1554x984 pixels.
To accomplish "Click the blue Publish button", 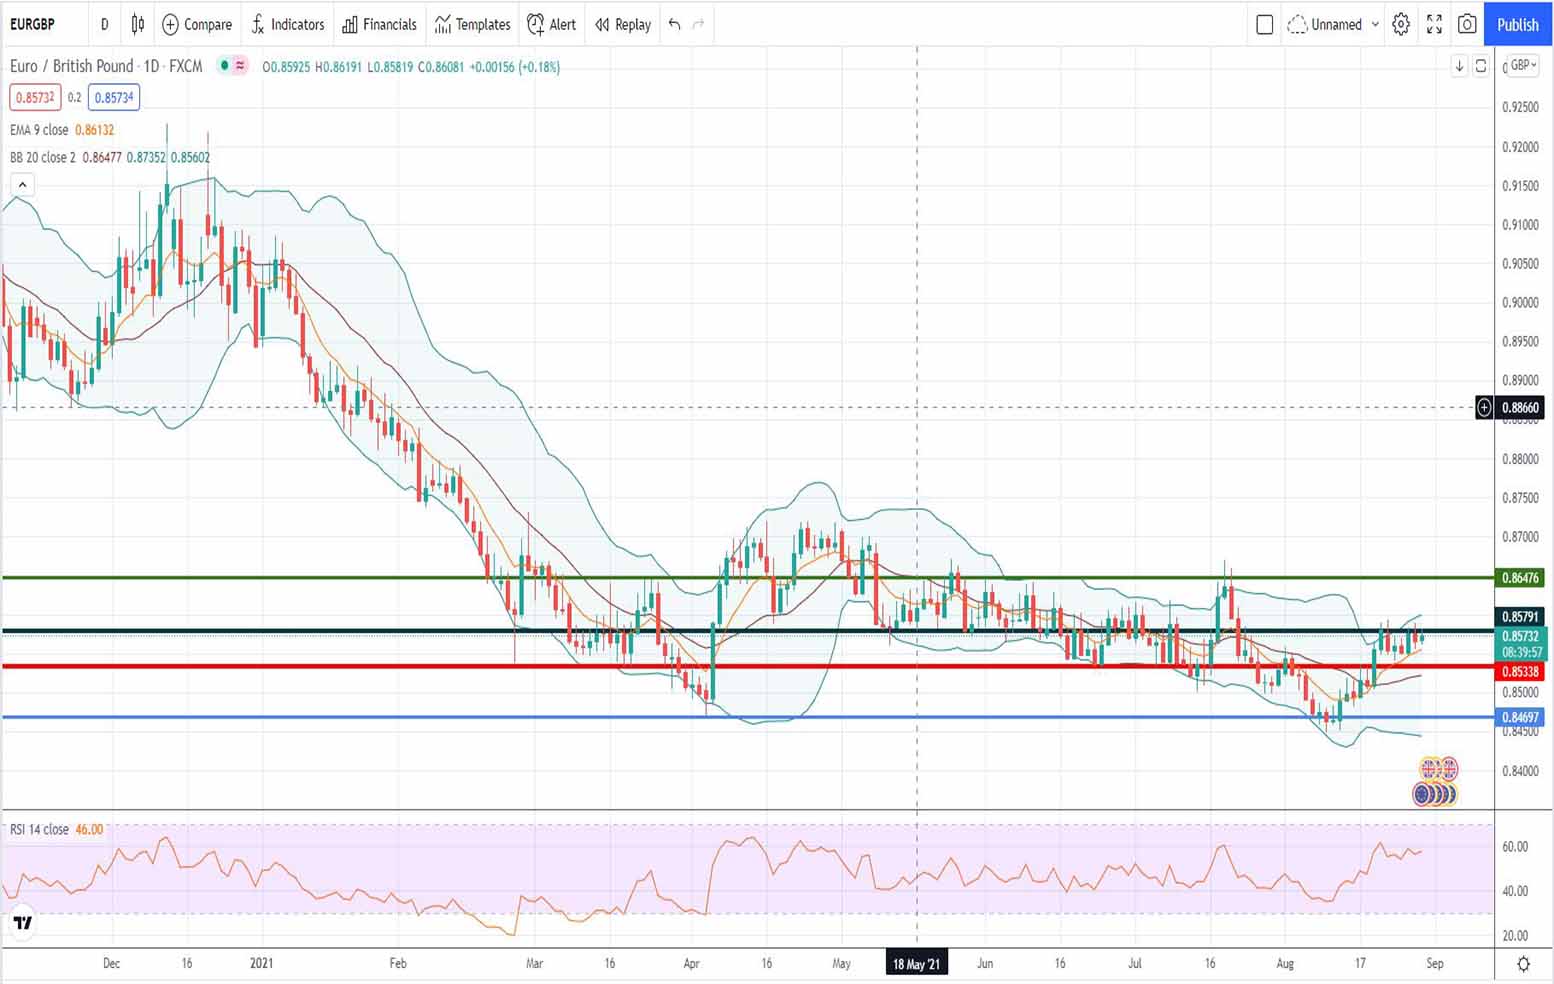I will 1517,24.
